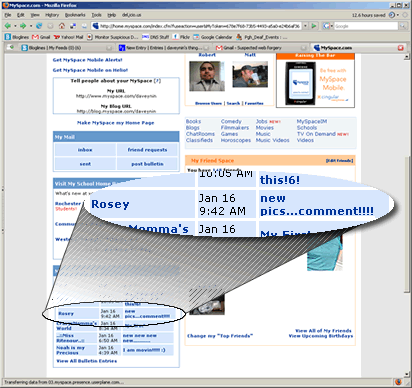Click View All Bulletin Entries link

87,361
